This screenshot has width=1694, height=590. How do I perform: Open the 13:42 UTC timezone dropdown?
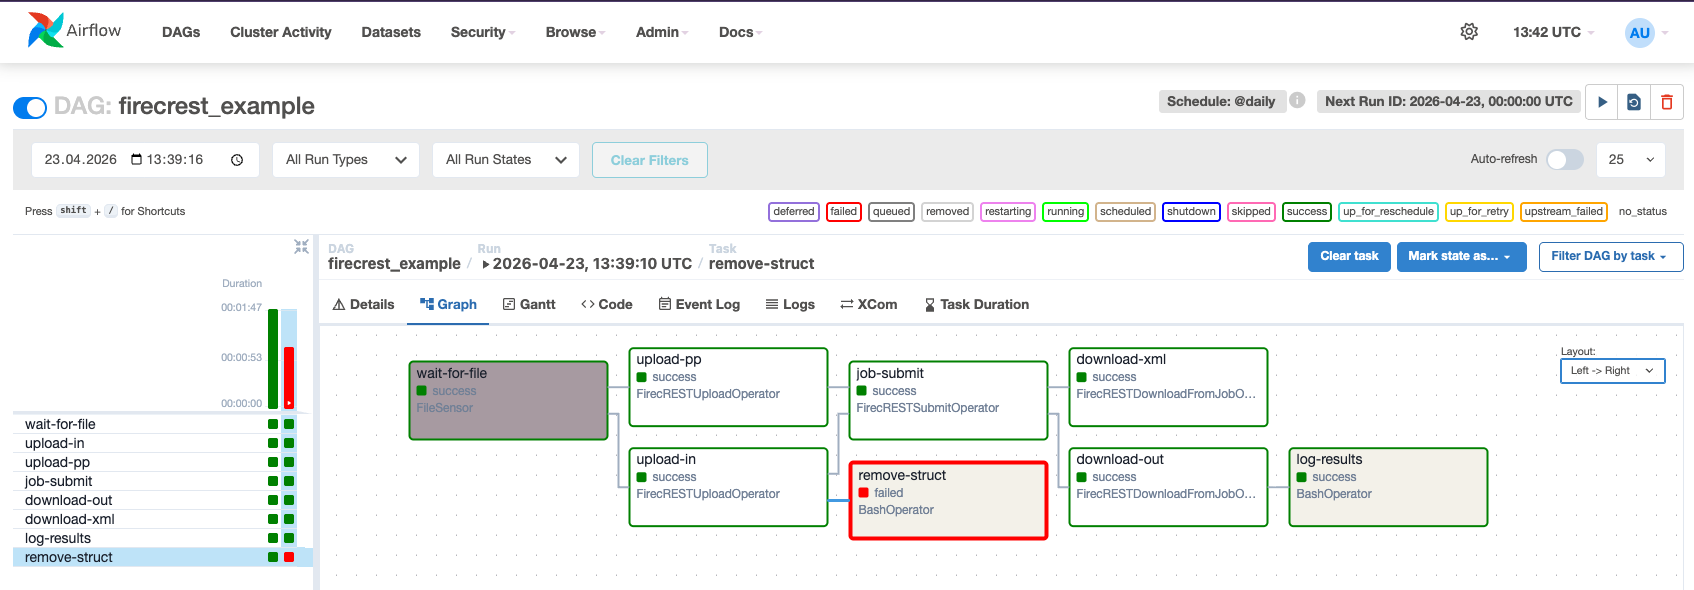click(1553, 32)
